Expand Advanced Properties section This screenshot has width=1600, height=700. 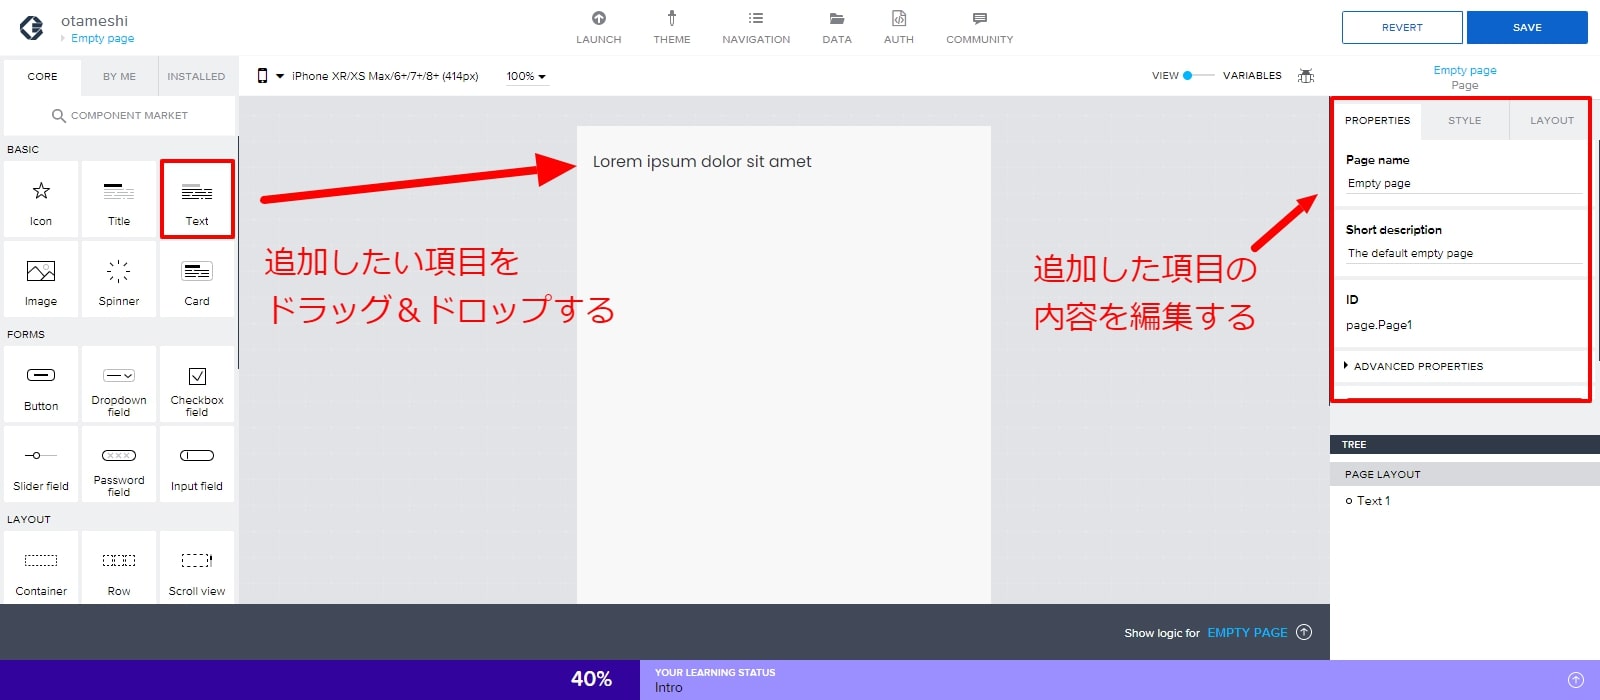tap(1417, 367)
